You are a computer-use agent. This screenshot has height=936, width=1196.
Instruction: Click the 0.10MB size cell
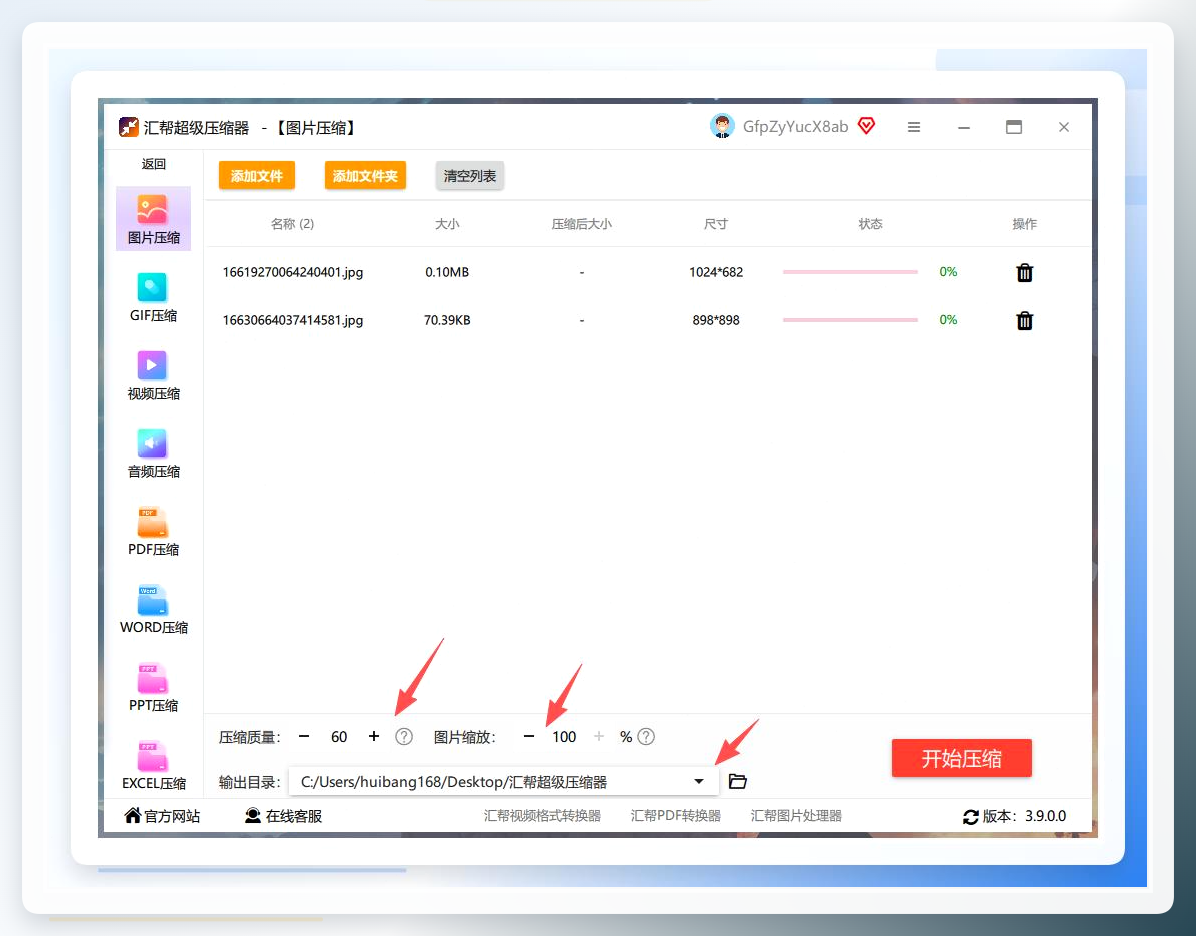(x=447, y=272)
